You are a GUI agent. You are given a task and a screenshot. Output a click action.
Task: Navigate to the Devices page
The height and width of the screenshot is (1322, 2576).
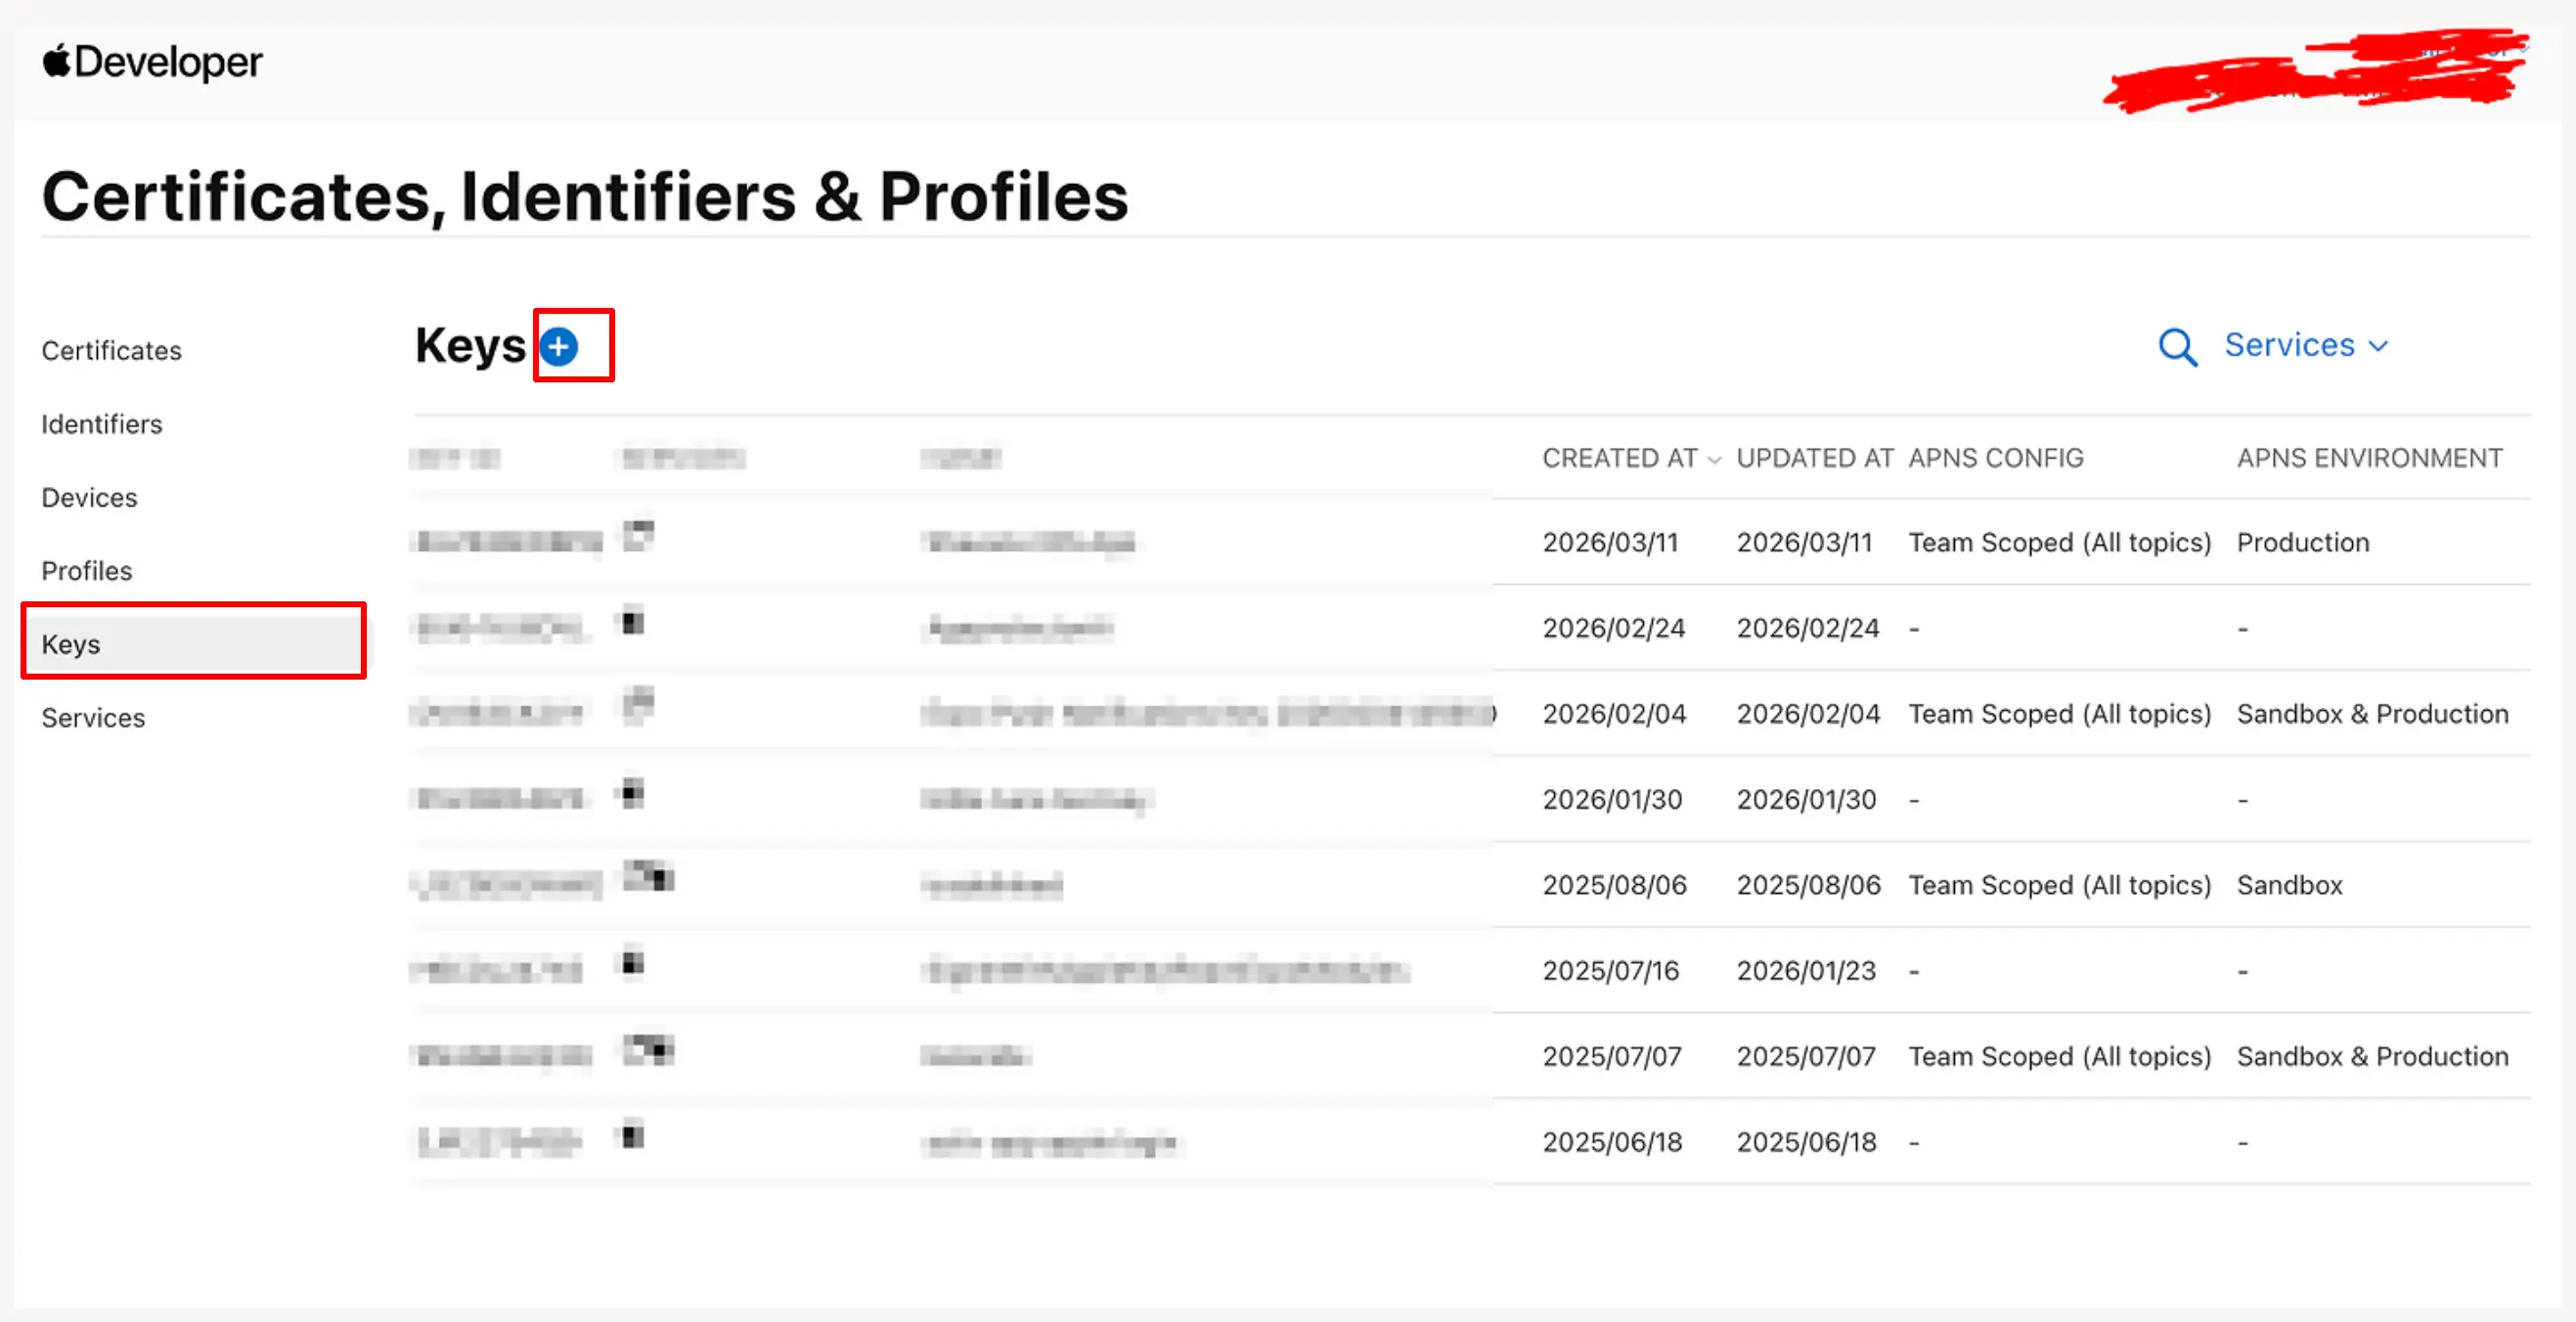[89, 497]
